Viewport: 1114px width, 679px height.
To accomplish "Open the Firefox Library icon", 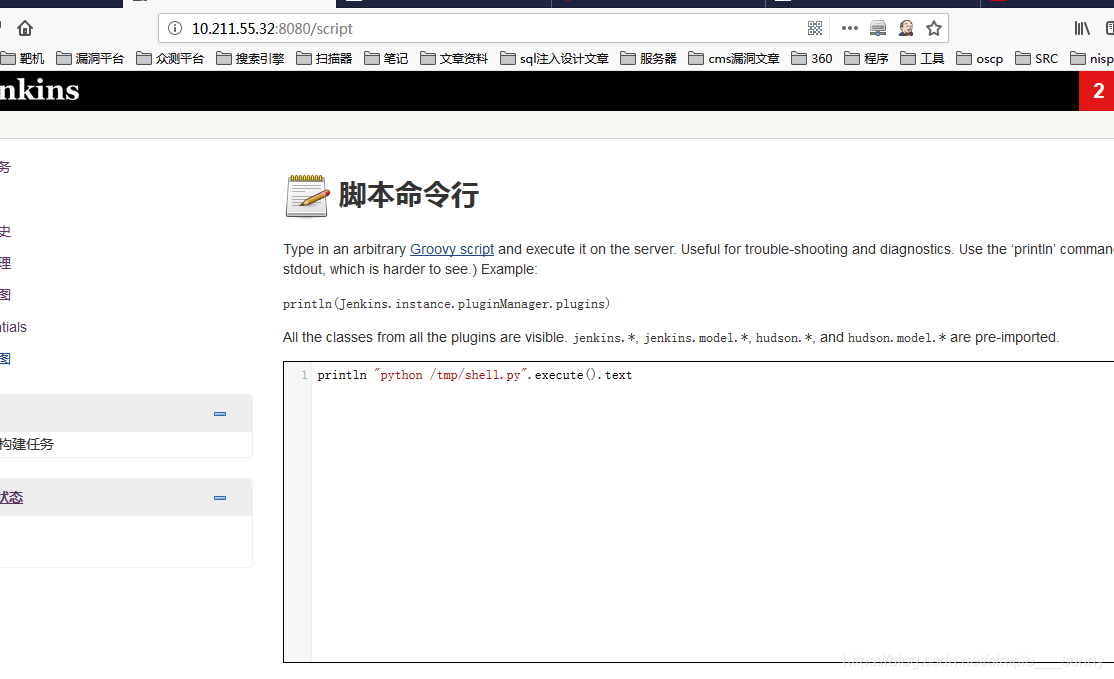I will click(1081, 28).
